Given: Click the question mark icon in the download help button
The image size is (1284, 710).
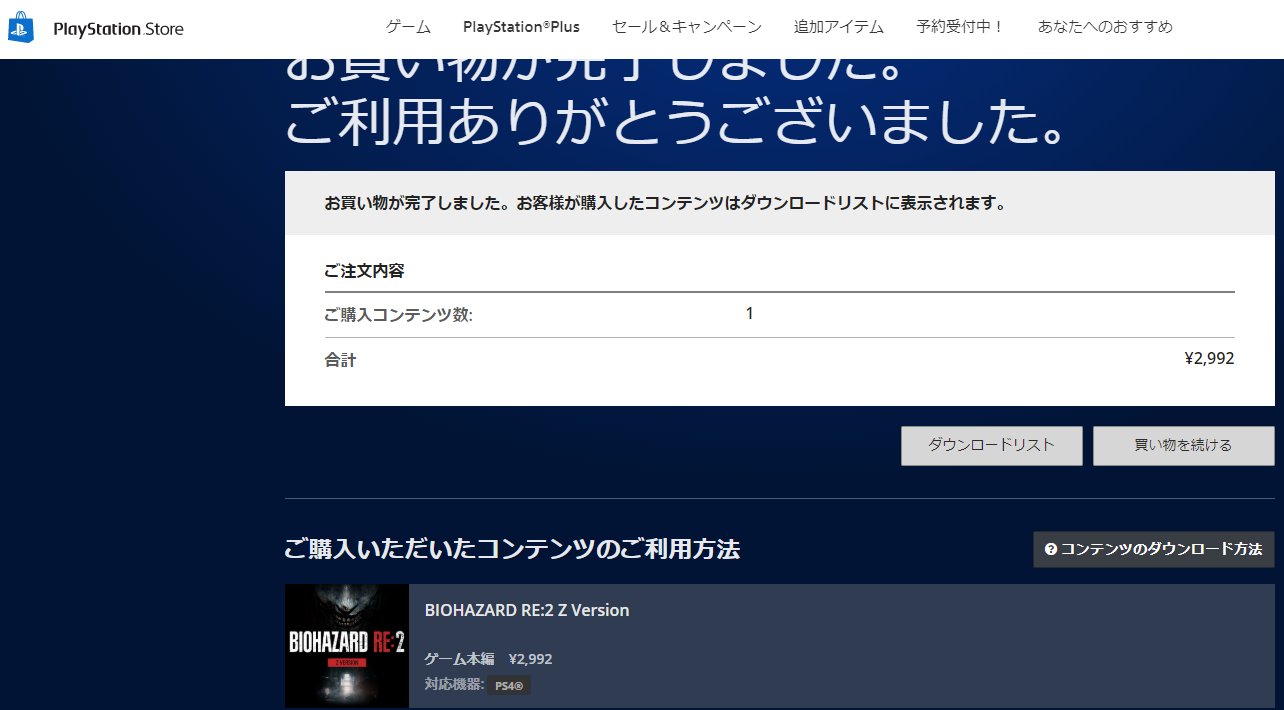Looking at the screenshot, I should [x=1050, y=549].
